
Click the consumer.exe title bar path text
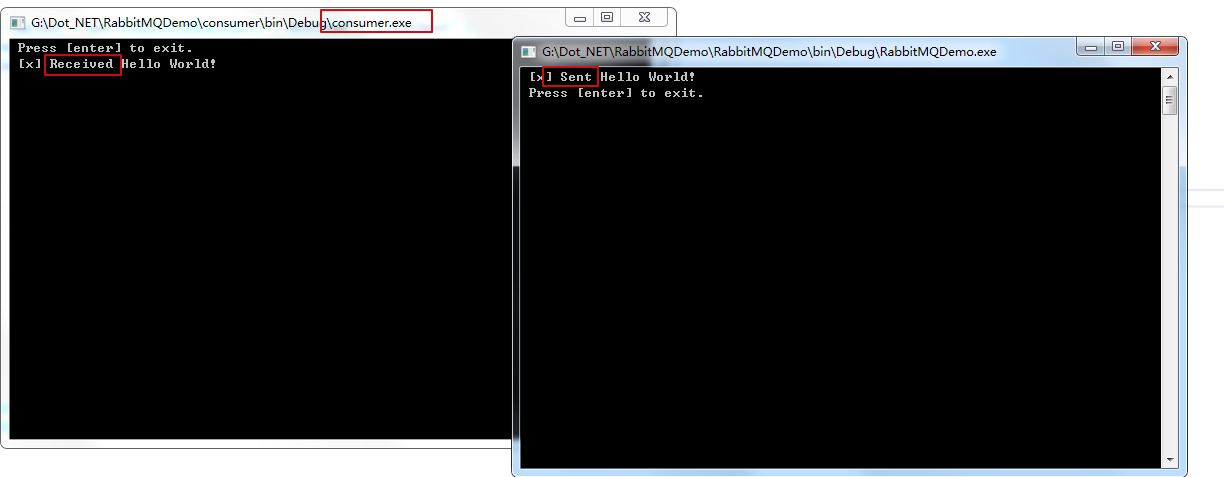(221, 22)
